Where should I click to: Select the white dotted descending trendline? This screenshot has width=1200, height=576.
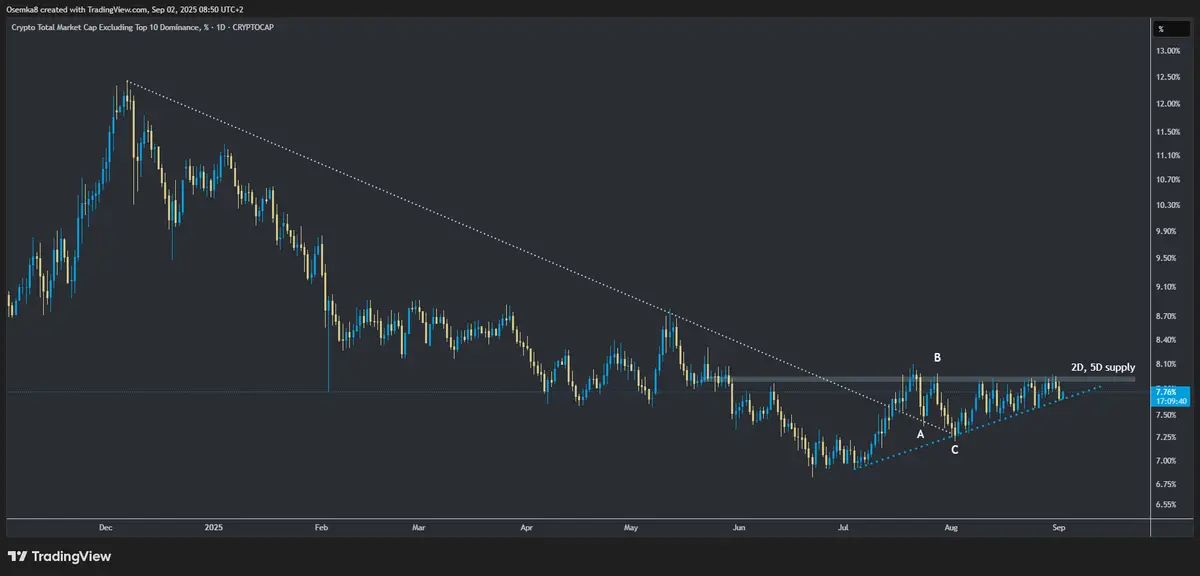(540, 257)
